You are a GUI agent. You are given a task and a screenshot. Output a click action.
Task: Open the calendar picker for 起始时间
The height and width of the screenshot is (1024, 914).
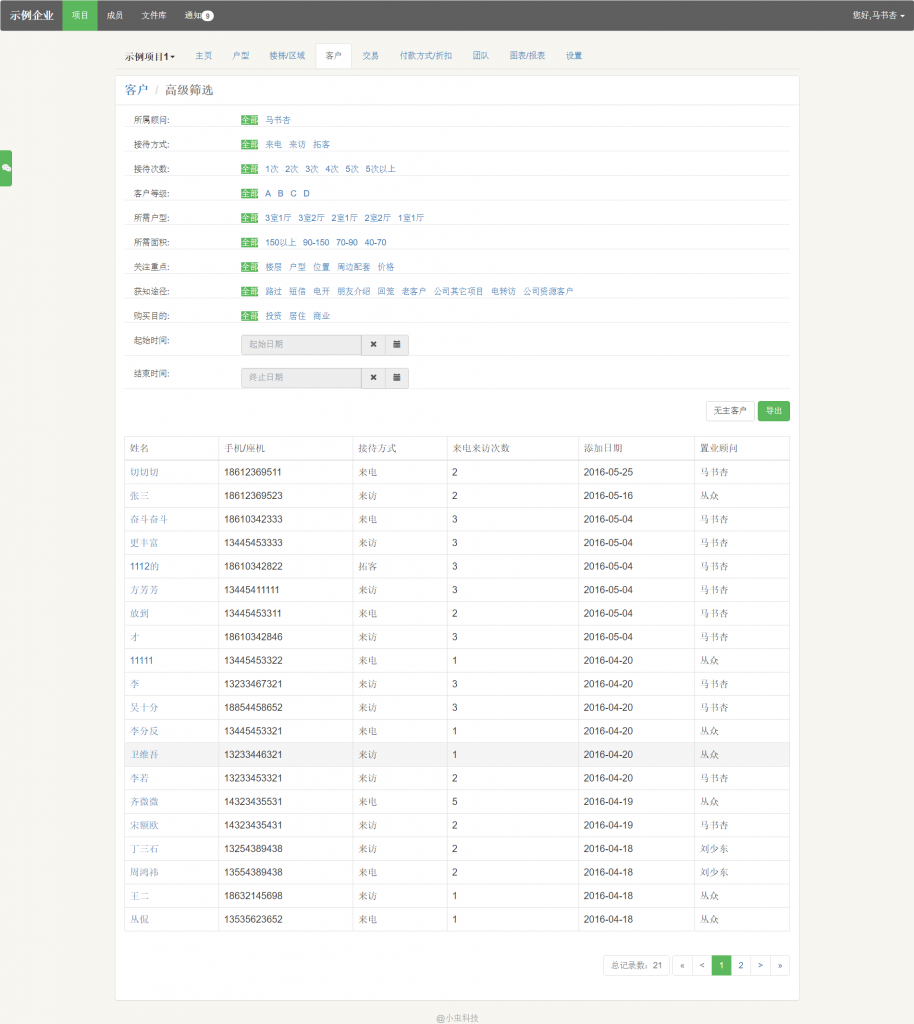pyautogui.click(x=396, y=344)
